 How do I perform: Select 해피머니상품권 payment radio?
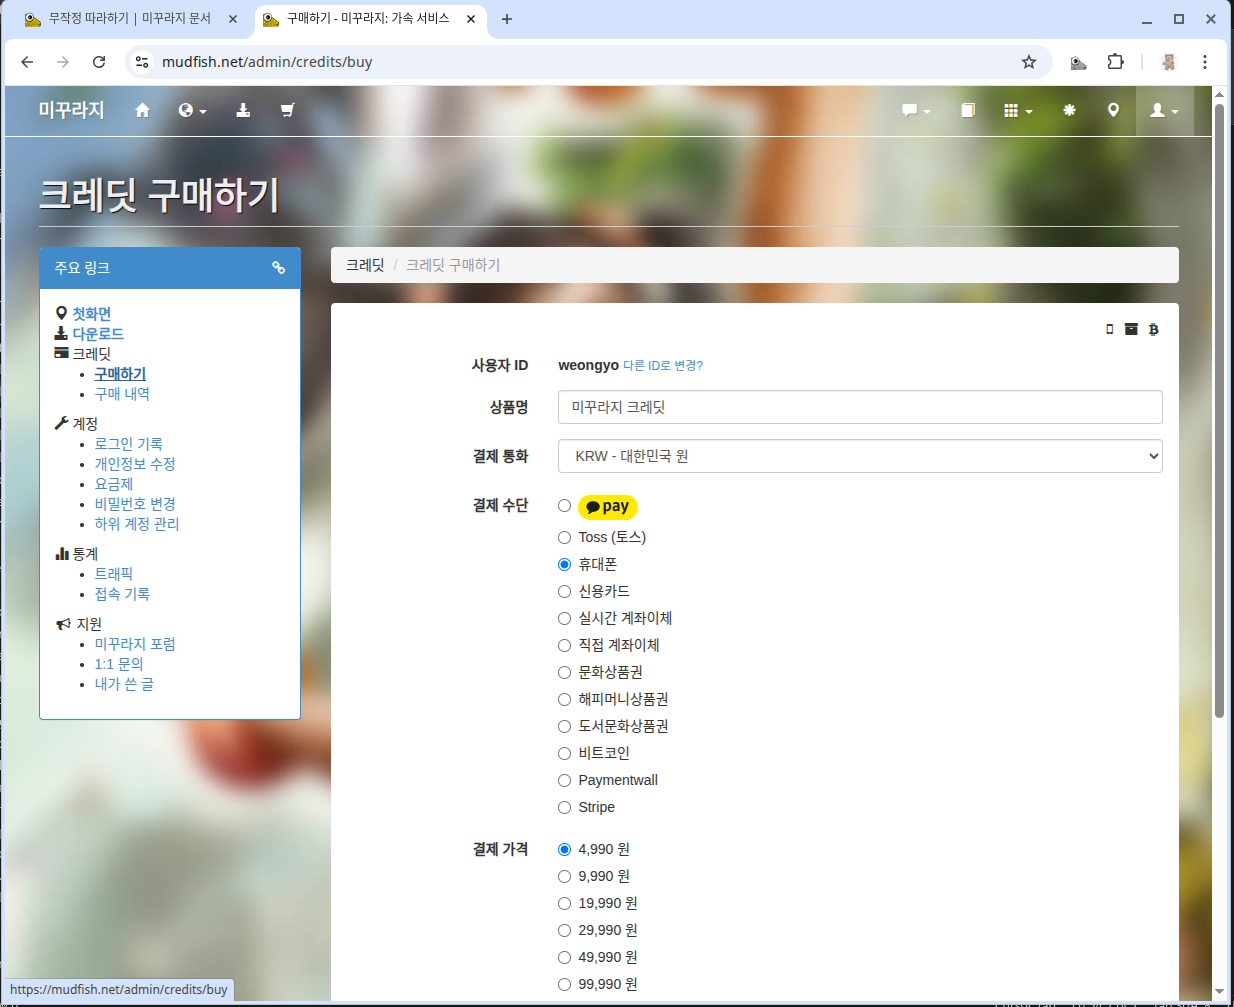564,699
